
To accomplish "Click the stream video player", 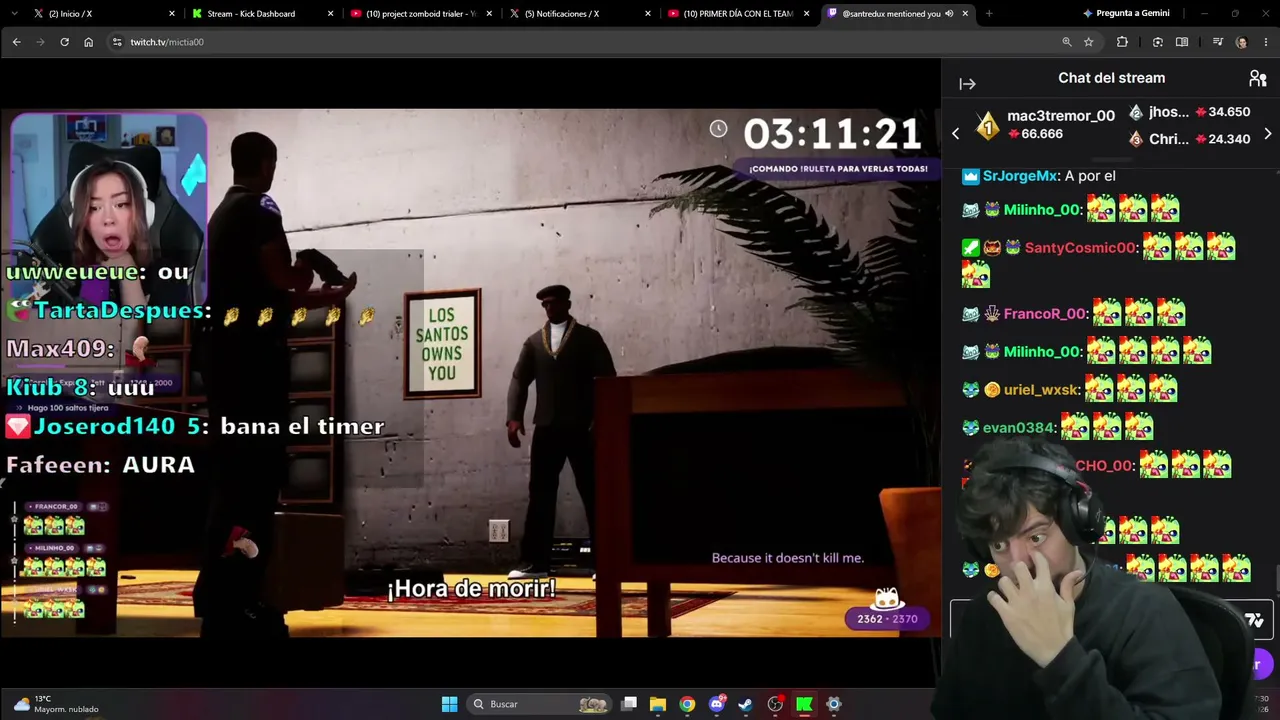I will click(x=470, y=372).
